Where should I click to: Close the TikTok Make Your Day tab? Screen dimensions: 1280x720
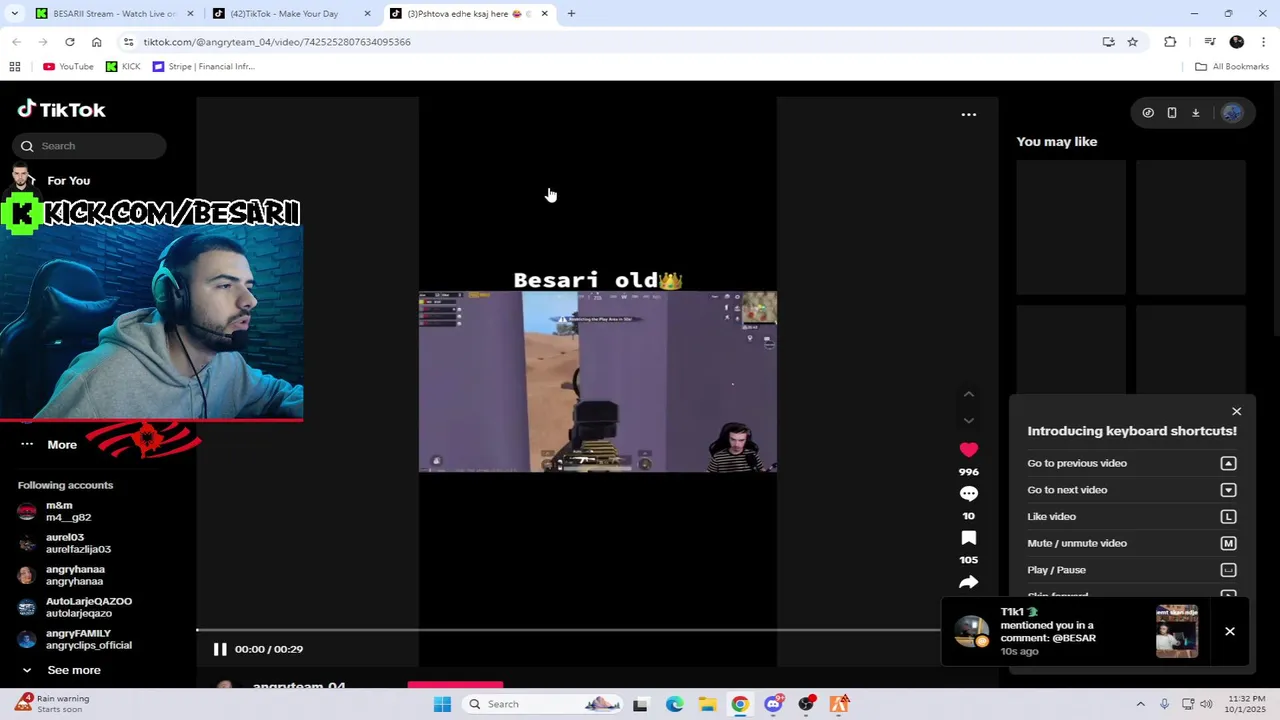point(367,13)
